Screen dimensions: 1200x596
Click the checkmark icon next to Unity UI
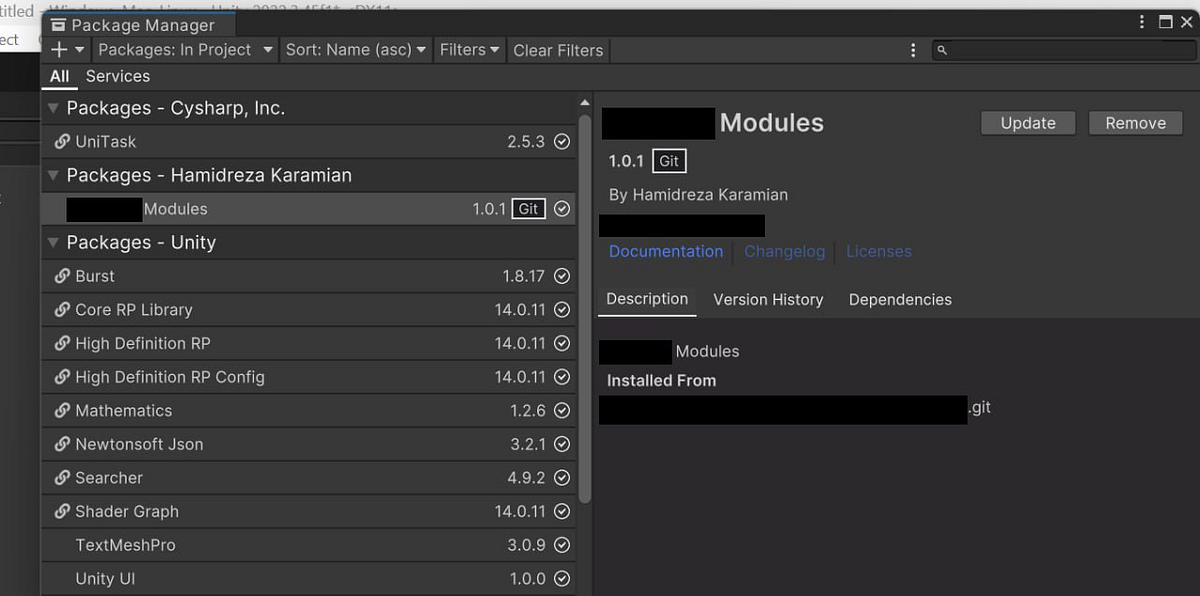tap(562, 578)
